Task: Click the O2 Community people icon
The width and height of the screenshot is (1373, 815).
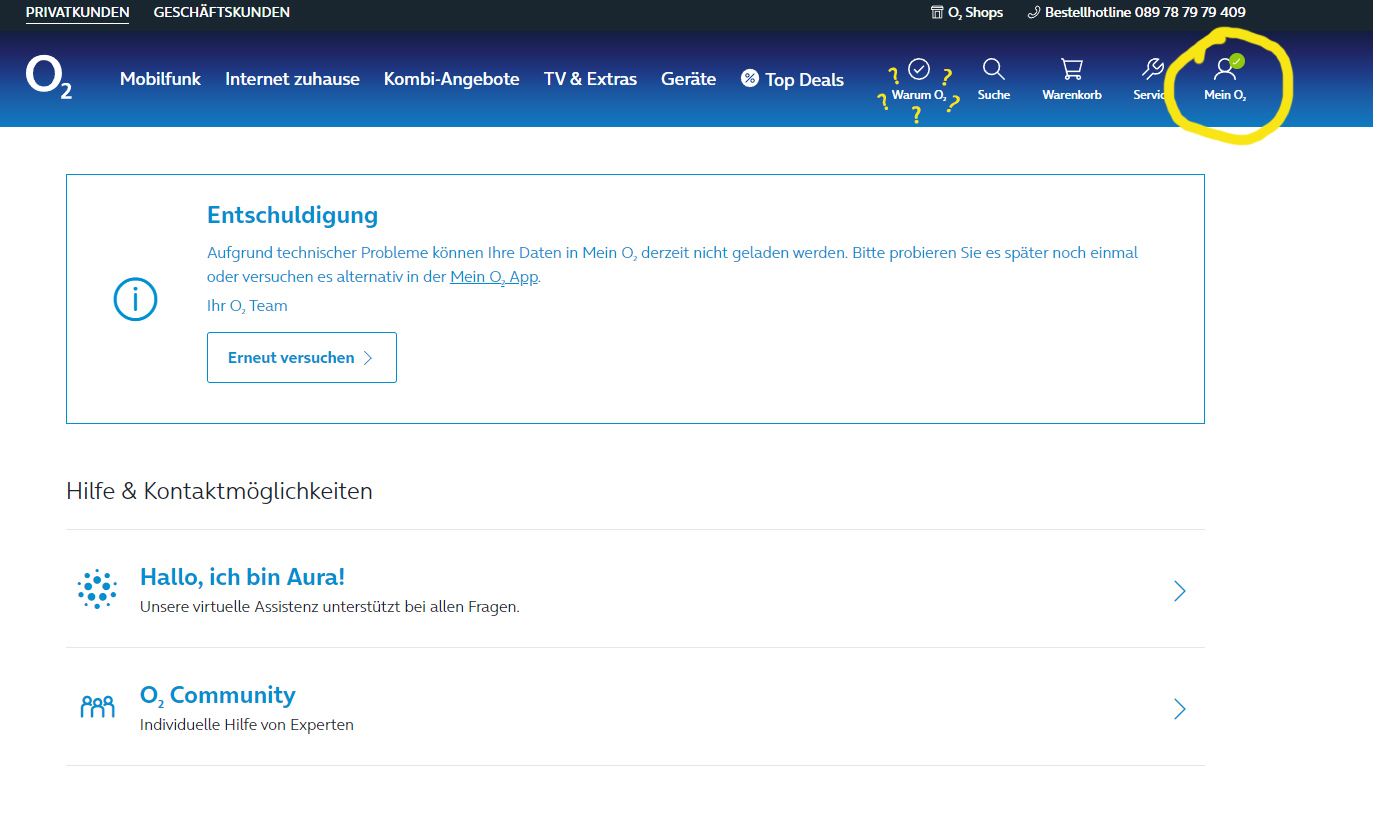Action: pos(97,708)
